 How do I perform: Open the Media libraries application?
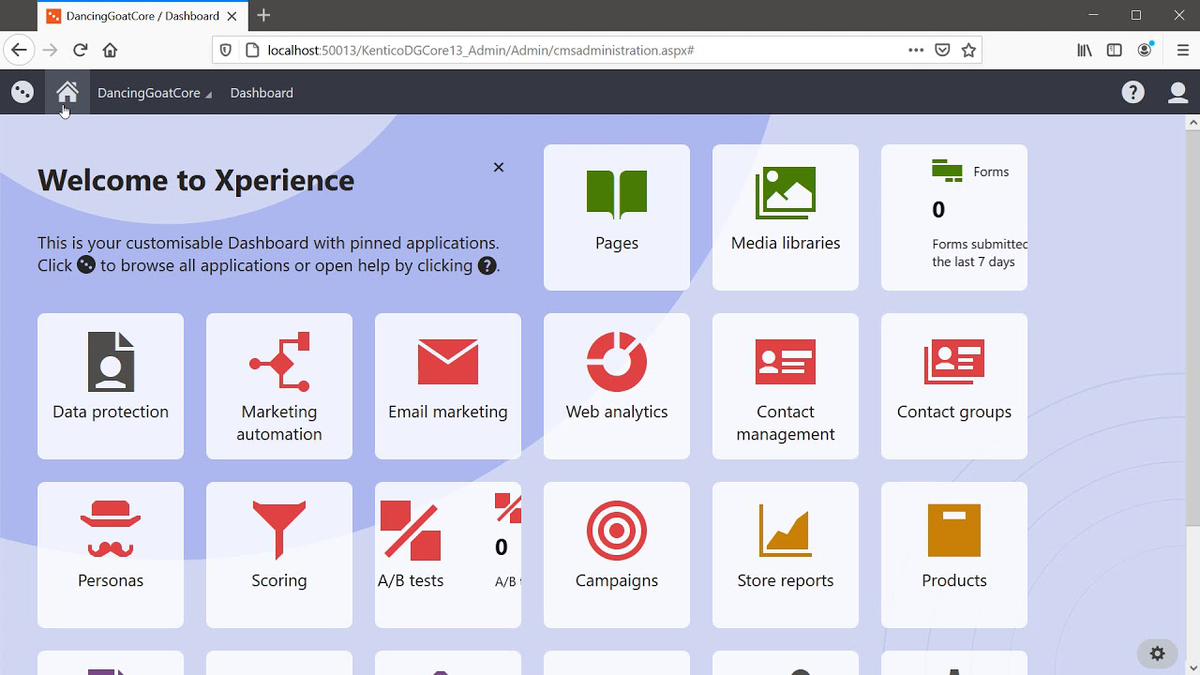pyautogui.click(x=785, y=217)
